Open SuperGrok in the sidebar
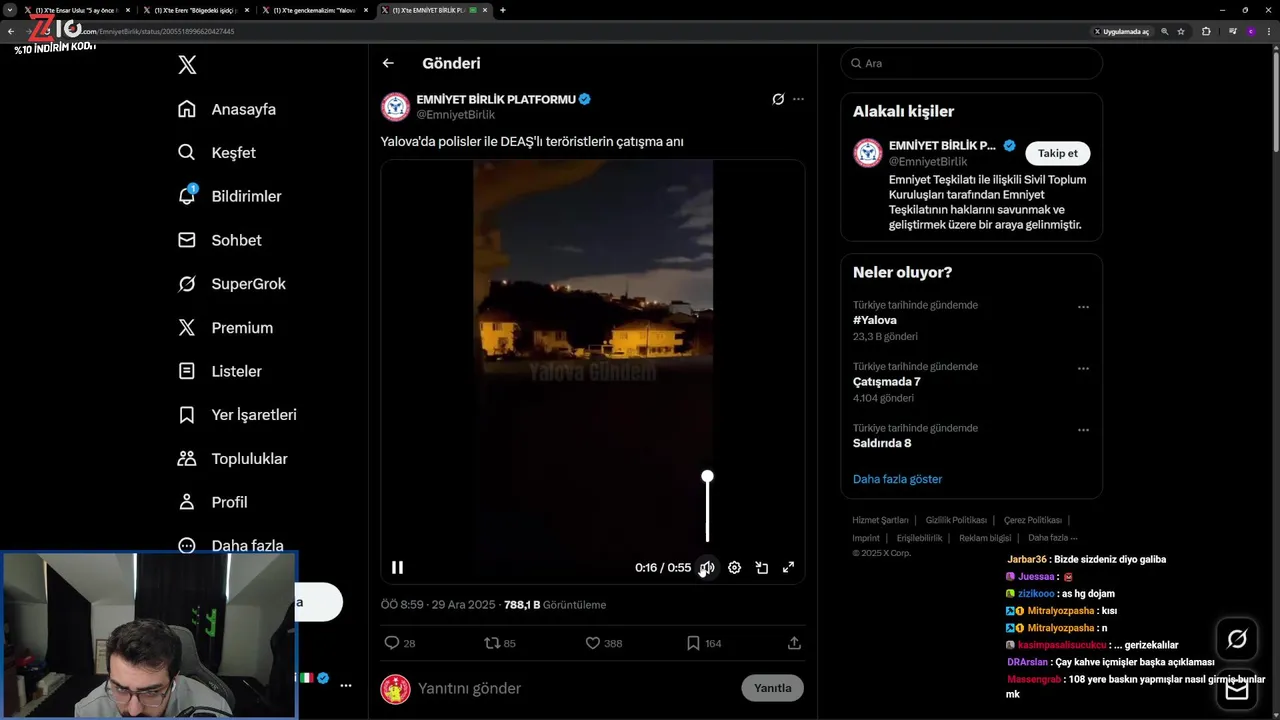Image resolution: width=1280 pixels, height=720 pixels. click(x=232, y=284)
